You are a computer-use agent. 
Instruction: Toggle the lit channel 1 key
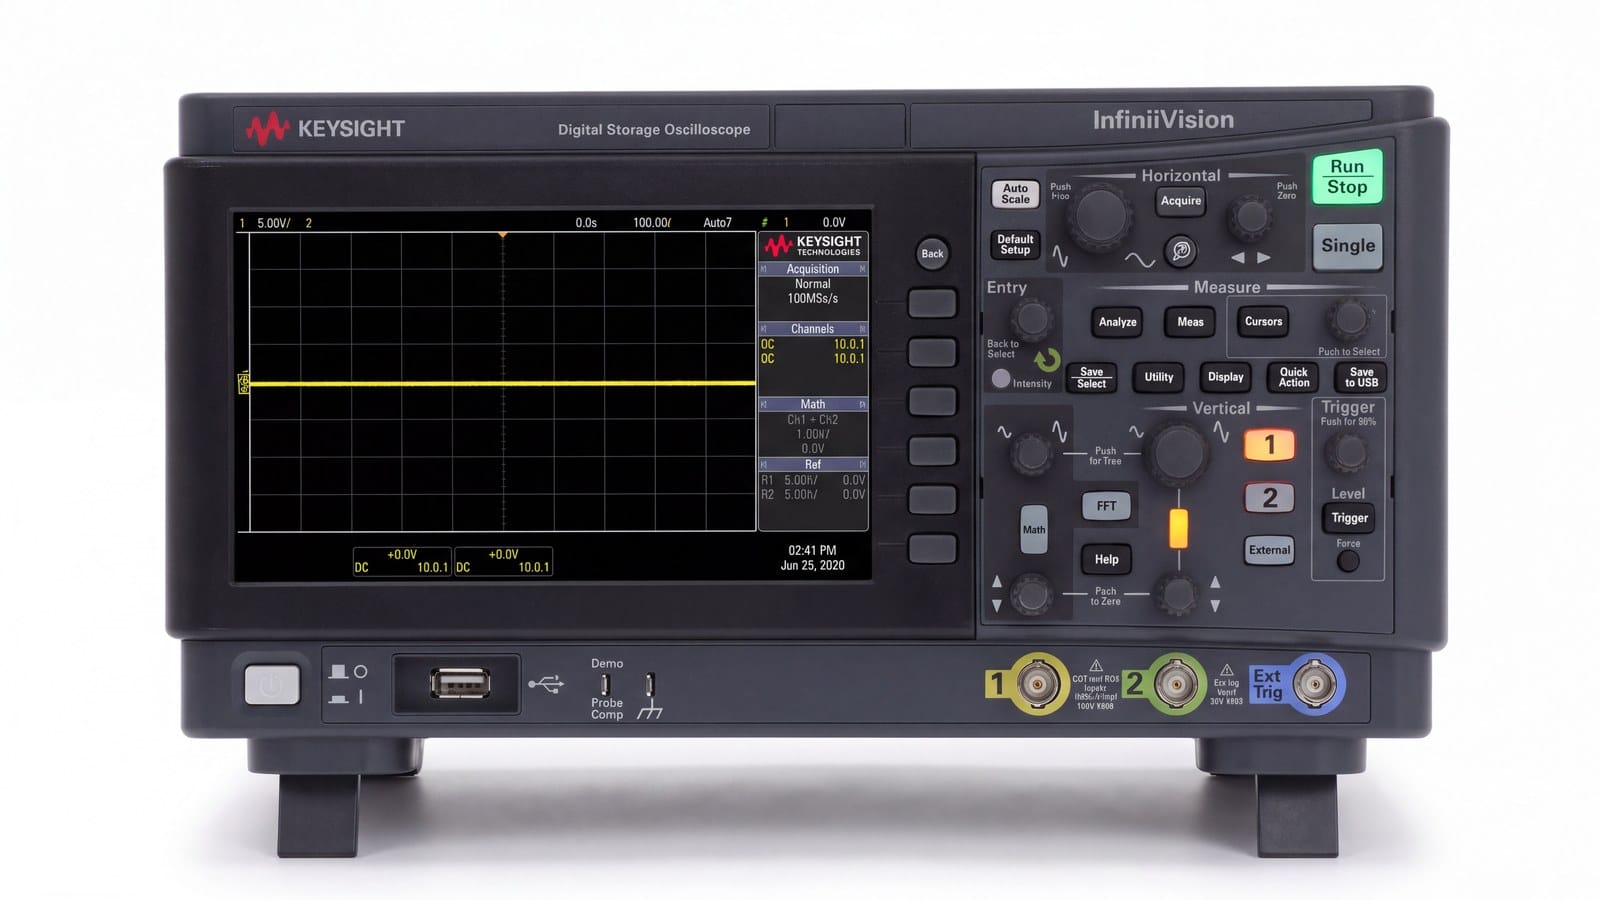[x=1270, y=444]
